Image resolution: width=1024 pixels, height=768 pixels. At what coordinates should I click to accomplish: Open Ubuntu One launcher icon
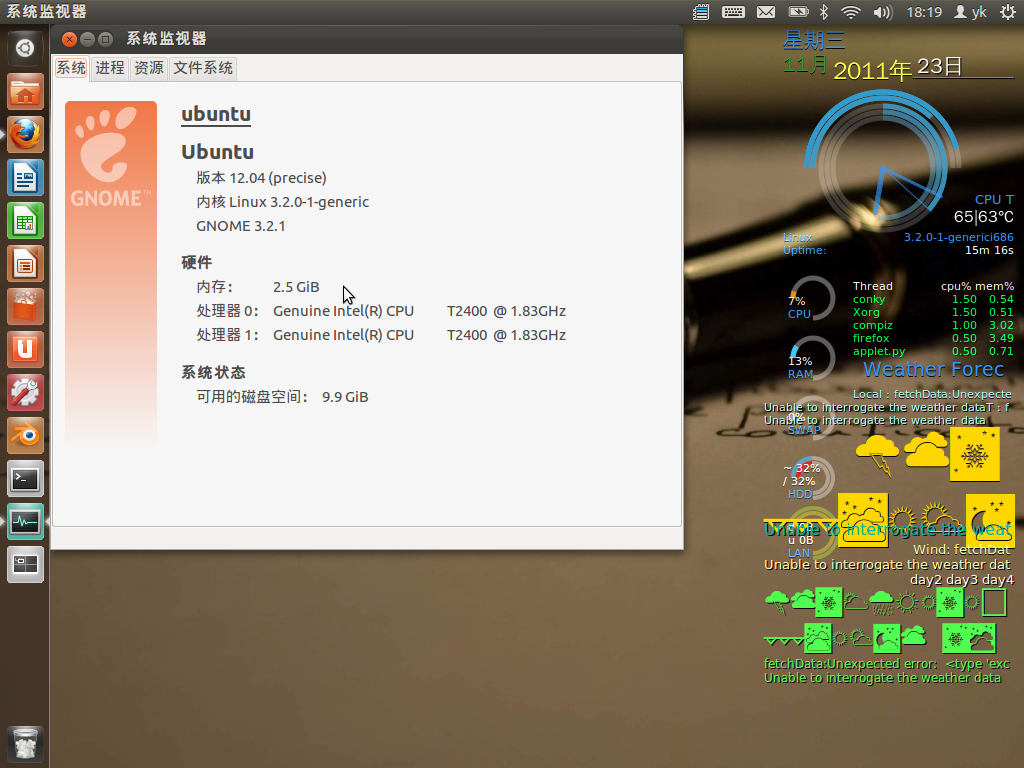tap(25, 350)
